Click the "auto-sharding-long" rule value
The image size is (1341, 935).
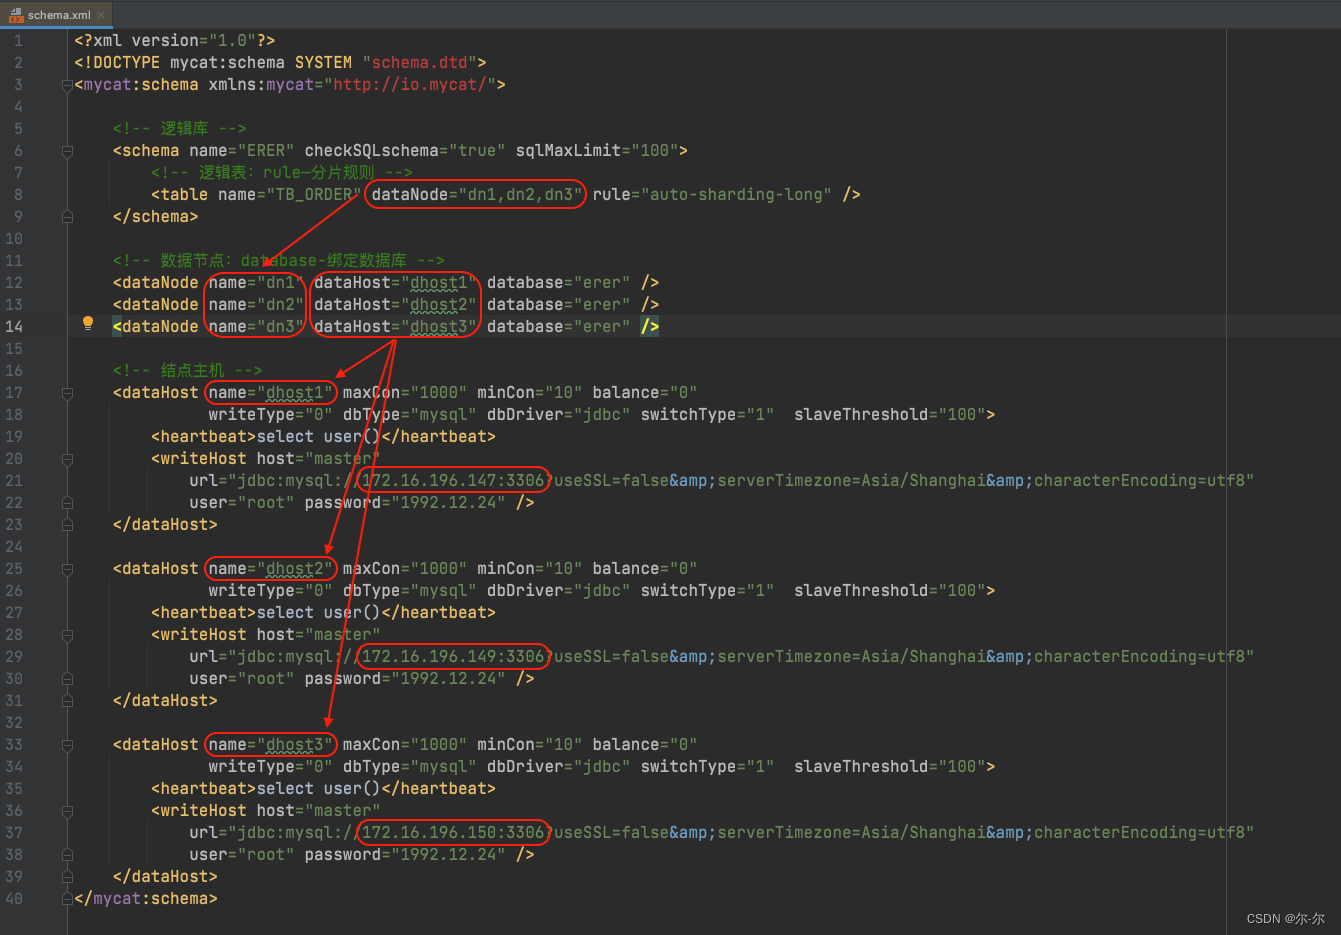pyautogui.click(x=737, y=195)
